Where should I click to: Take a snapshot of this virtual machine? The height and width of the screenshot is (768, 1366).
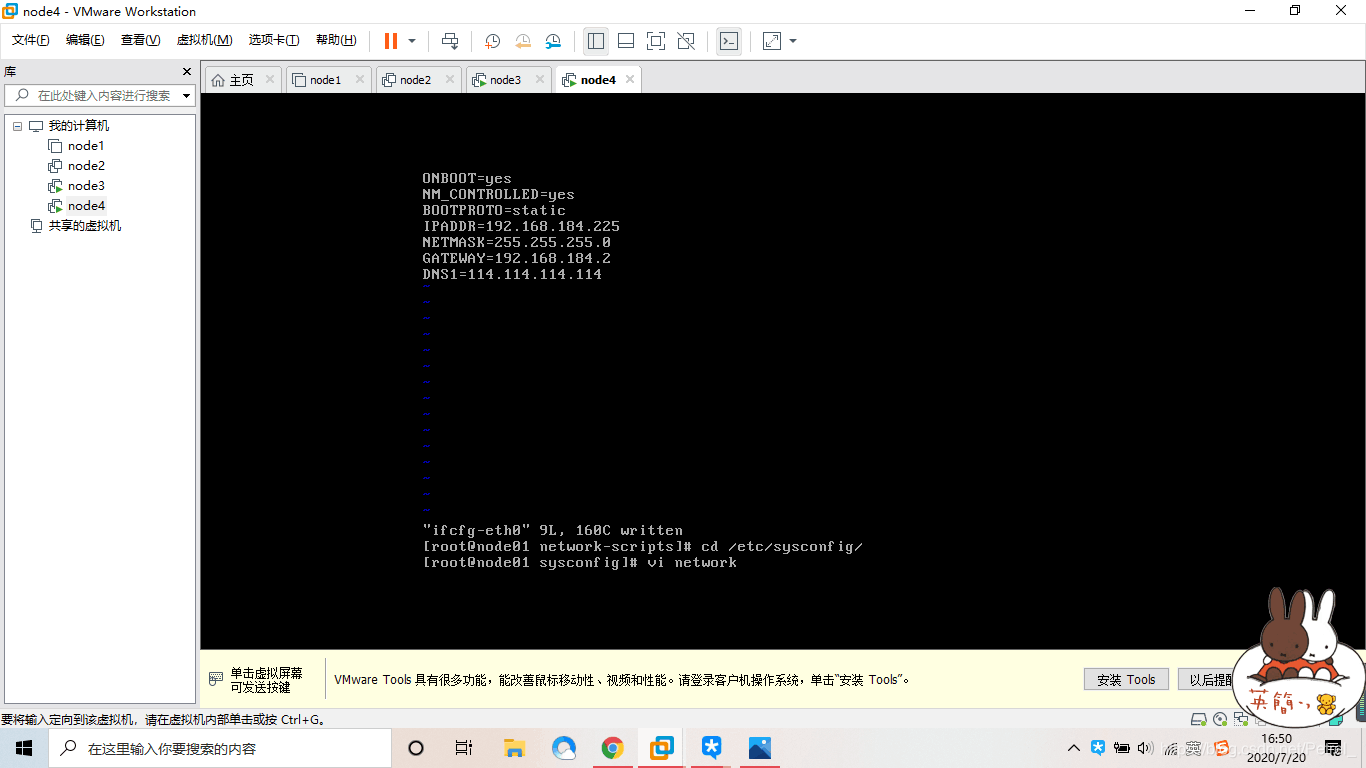point(492,41)
